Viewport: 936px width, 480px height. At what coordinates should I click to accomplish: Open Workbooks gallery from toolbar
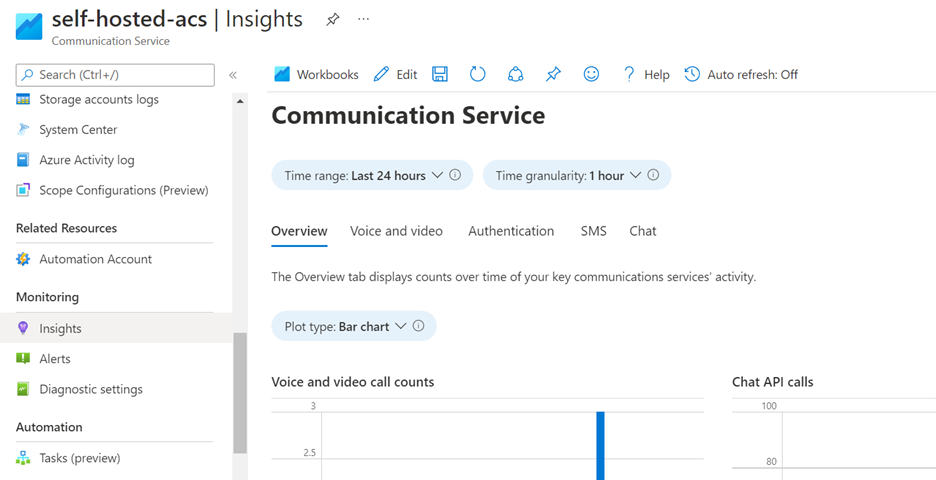point(316,75)
